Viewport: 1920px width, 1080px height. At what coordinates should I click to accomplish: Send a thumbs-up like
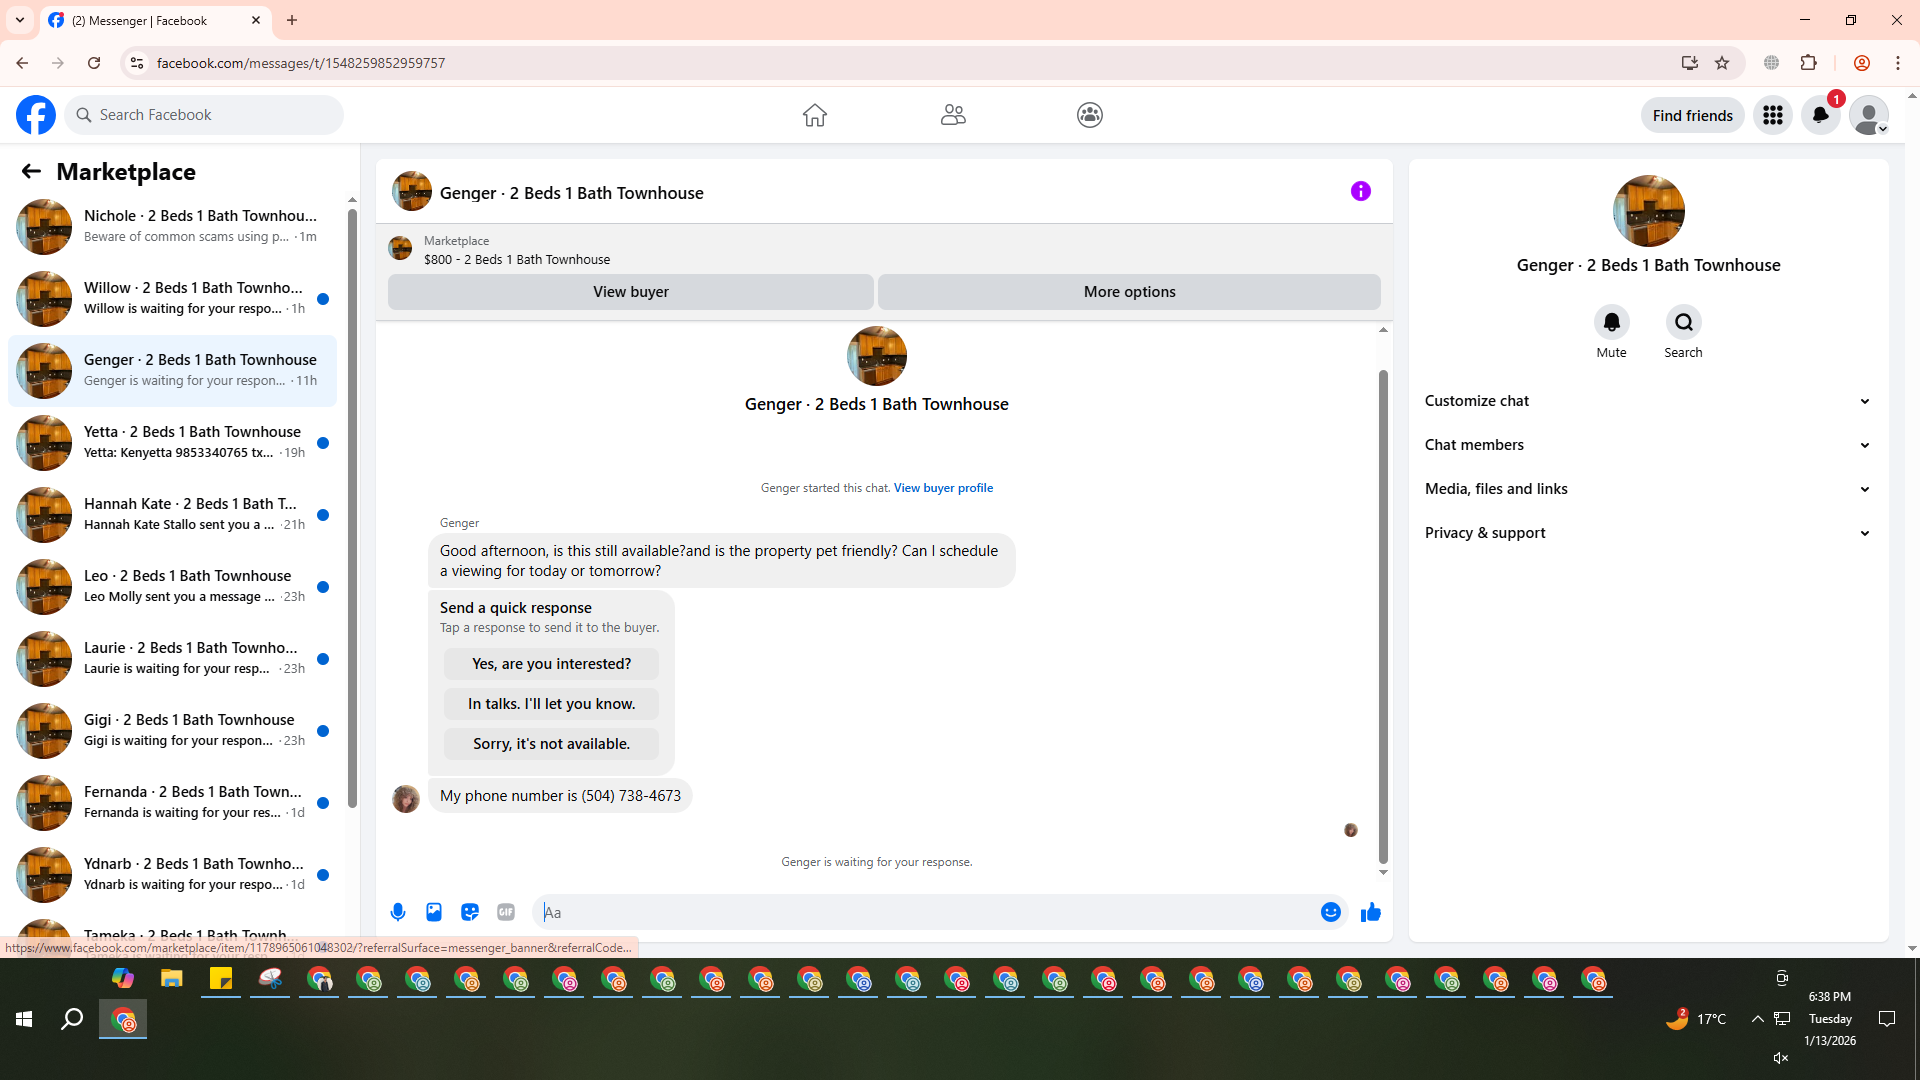[x=1370, y=912]
